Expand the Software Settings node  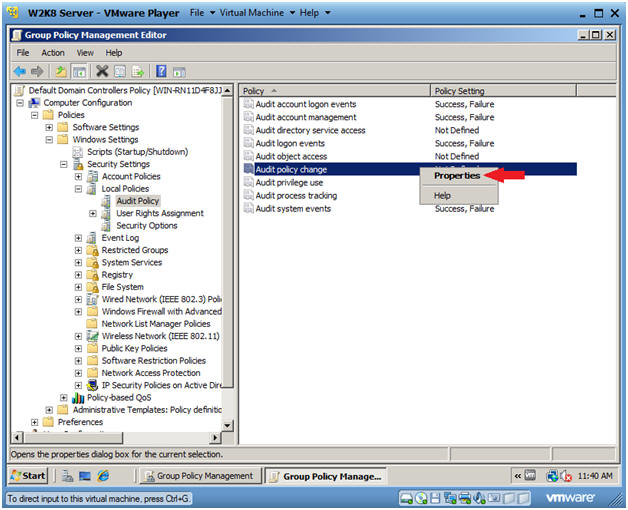(x=49, y=127)
